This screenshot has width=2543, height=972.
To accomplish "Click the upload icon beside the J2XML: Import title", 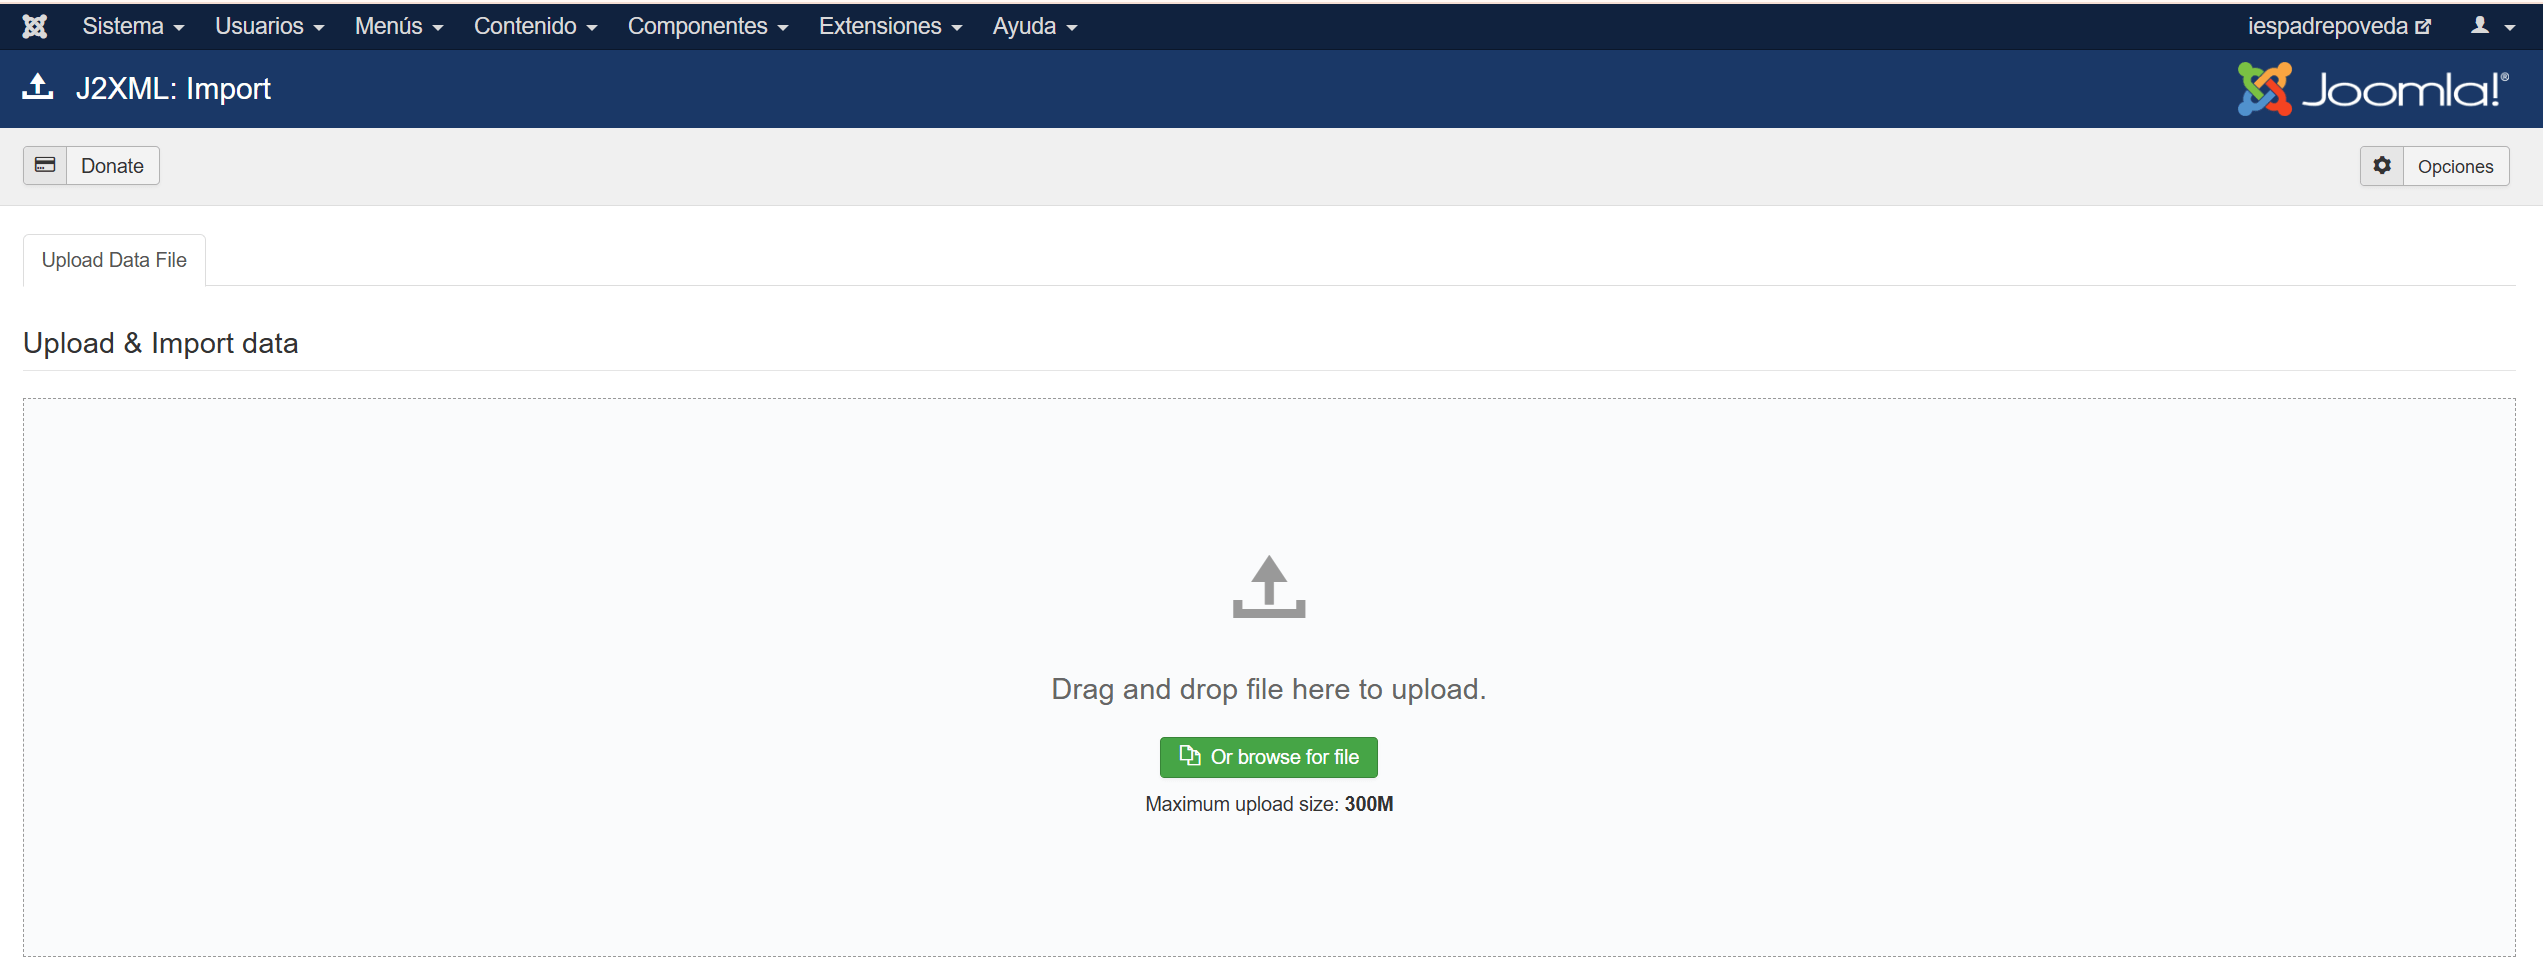I will coord(38,88).
